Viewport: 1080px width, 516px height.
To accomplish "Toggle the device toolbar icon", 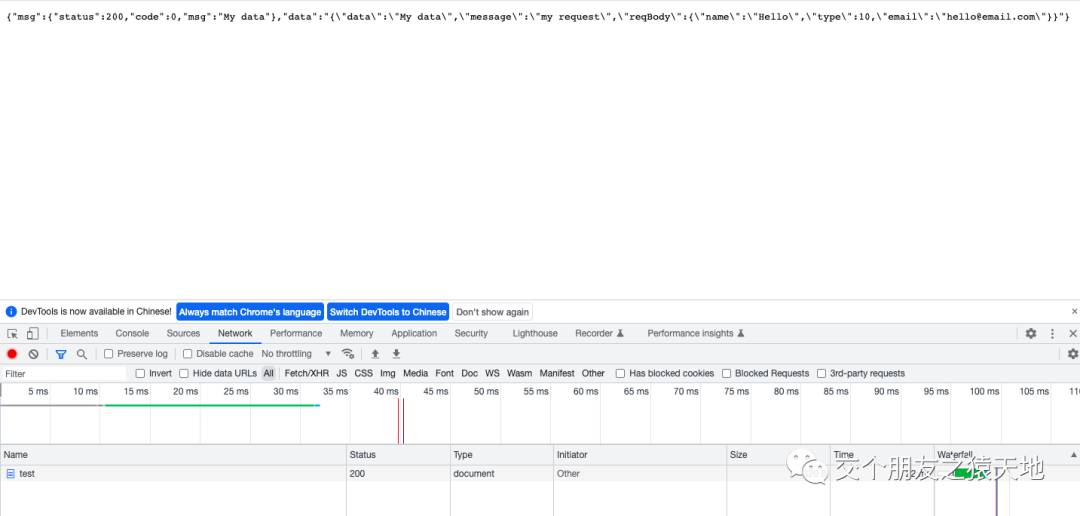I will (x=32, y=333).
